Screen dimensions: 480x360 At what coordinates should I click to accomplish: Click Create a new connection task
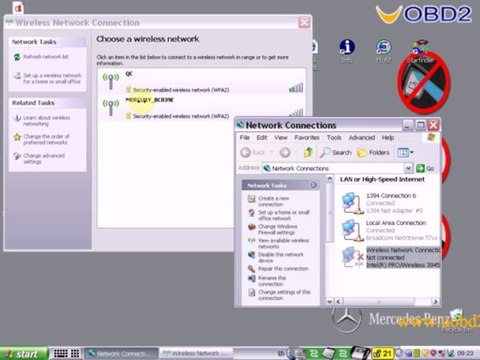click(269, 201)
